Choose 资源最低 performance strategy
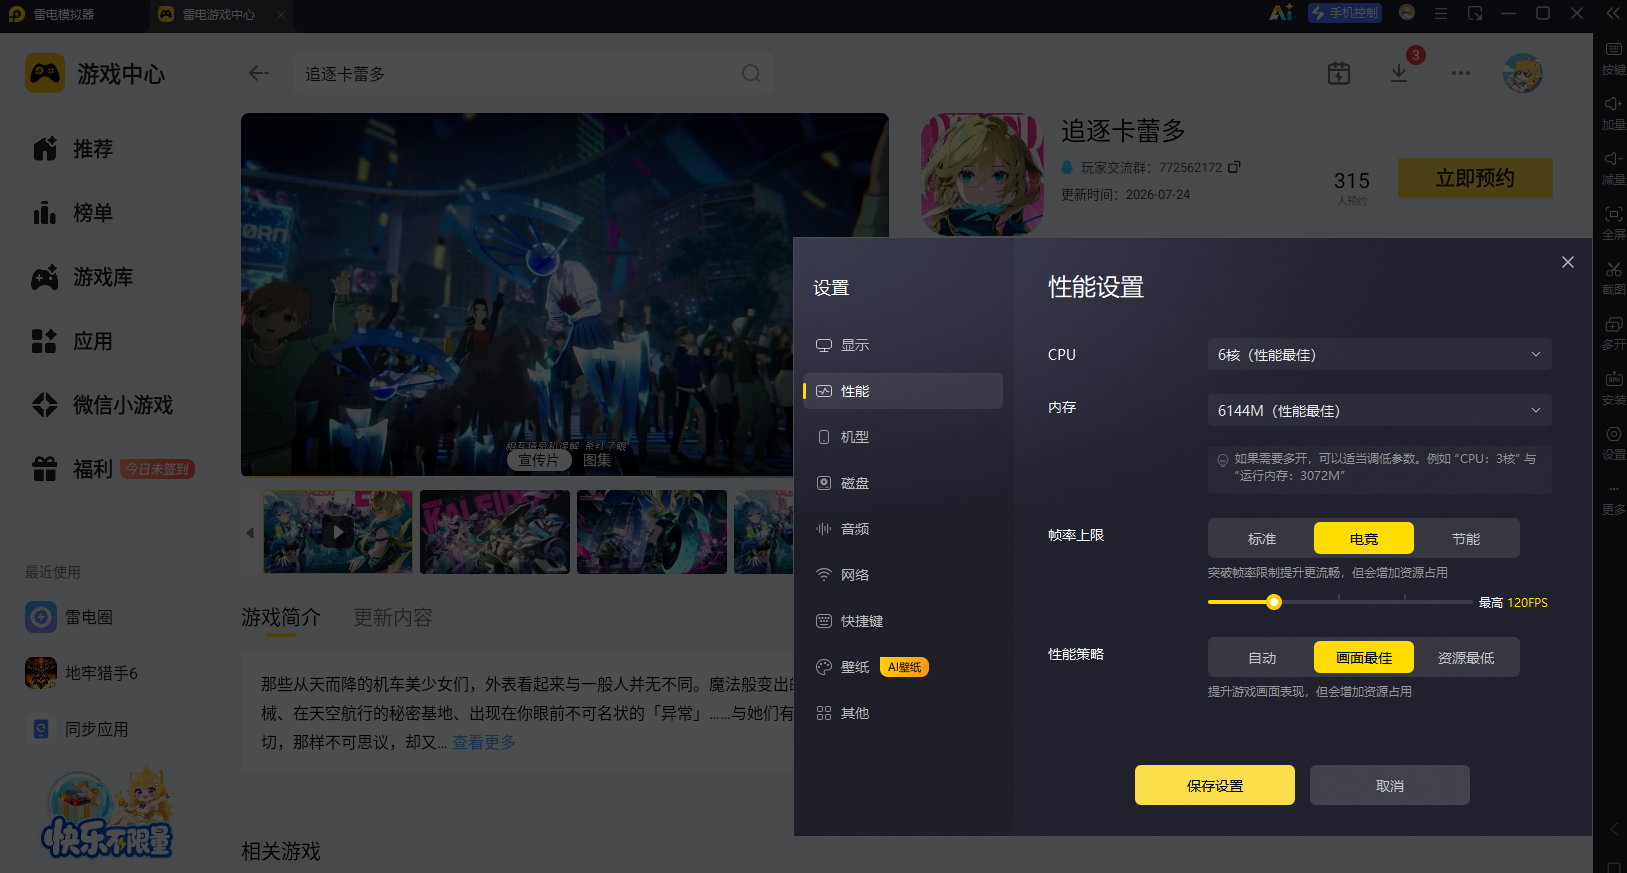This screenshot has height=873, width=1627. click(1466, 658)
